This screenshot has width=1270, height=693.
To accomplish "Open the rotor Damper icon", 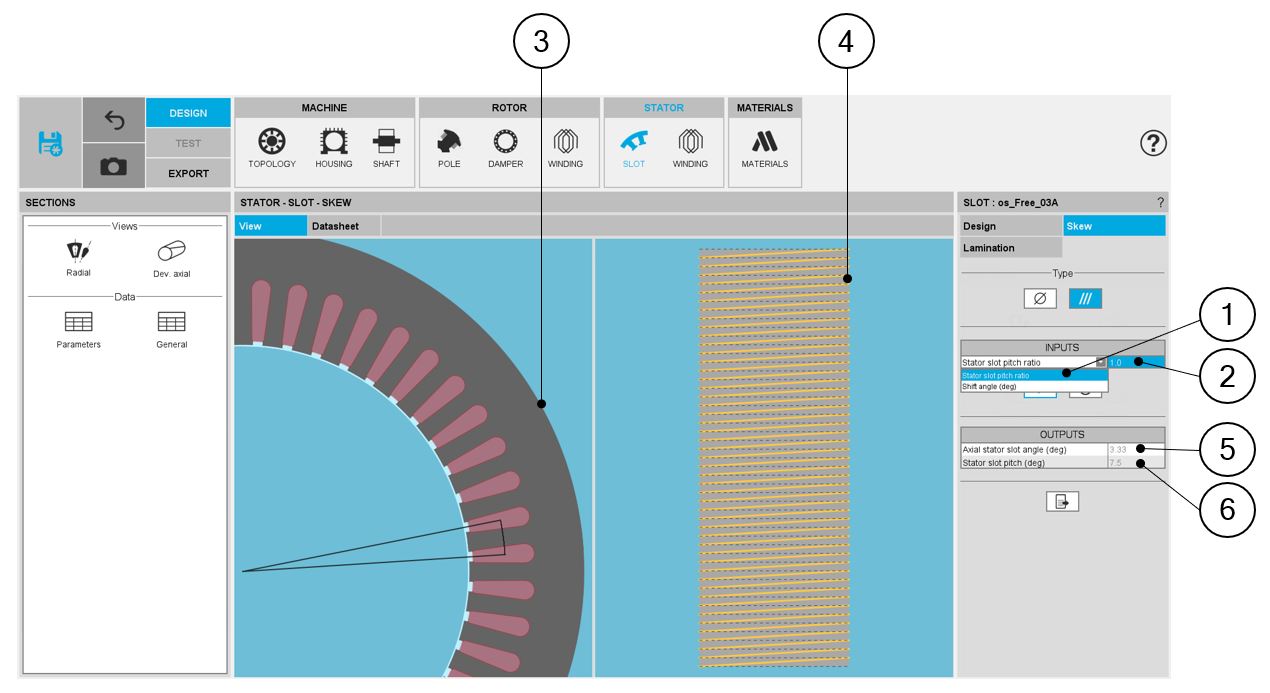I will click(x=505, y=147).
